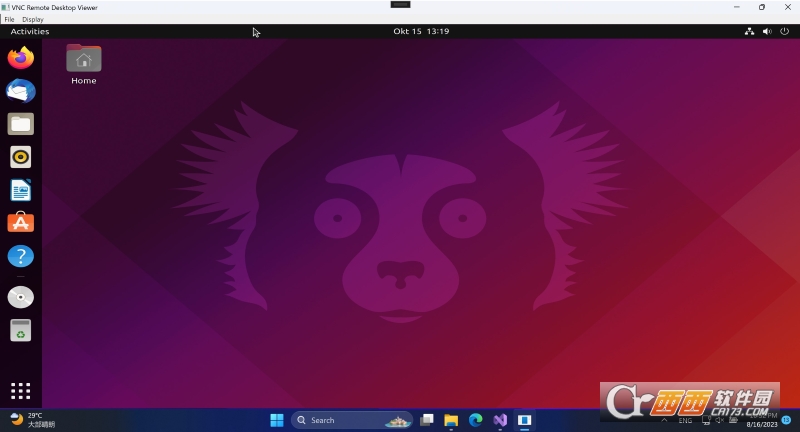Open the power menu icon in top bar
Screen dimensions: 800x432
pyautogui.click(x=784, y=31)
